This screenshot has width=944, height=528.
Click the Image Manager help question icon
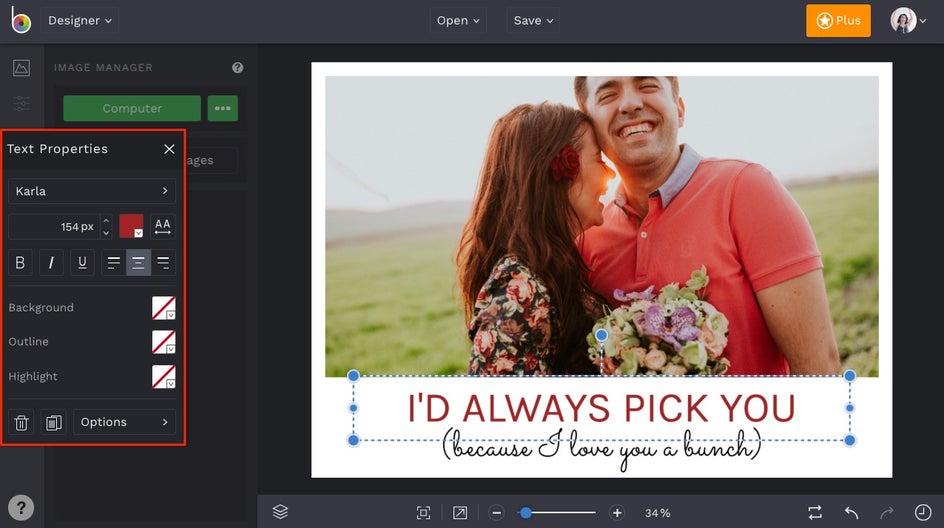click(238, 67)
